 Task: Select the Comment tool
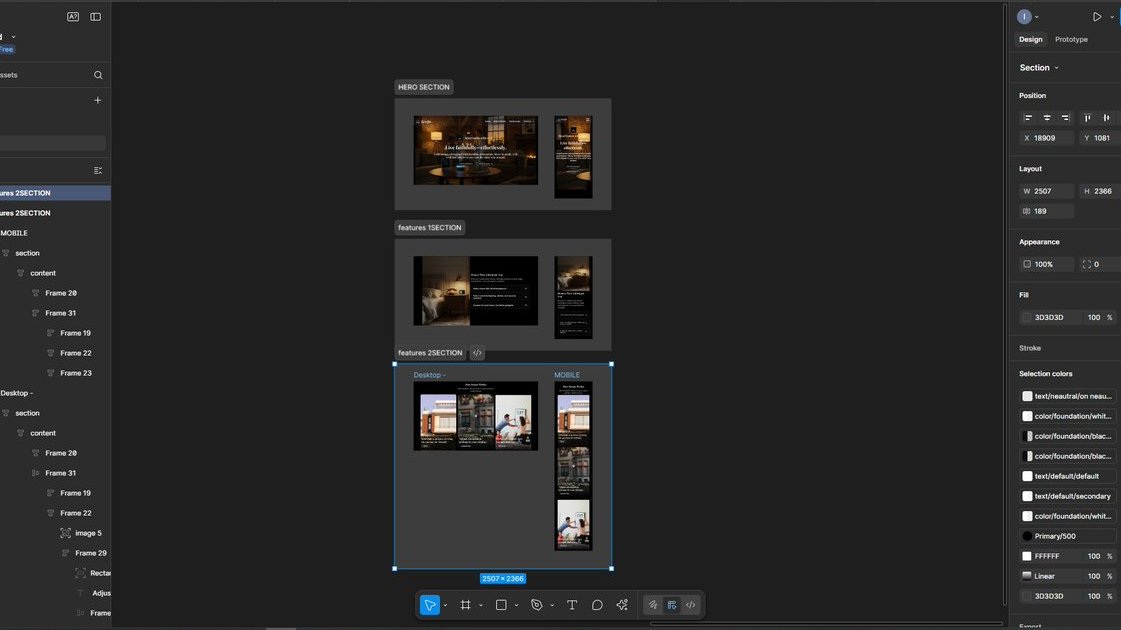pyautogui.click(x=597, y=605)
